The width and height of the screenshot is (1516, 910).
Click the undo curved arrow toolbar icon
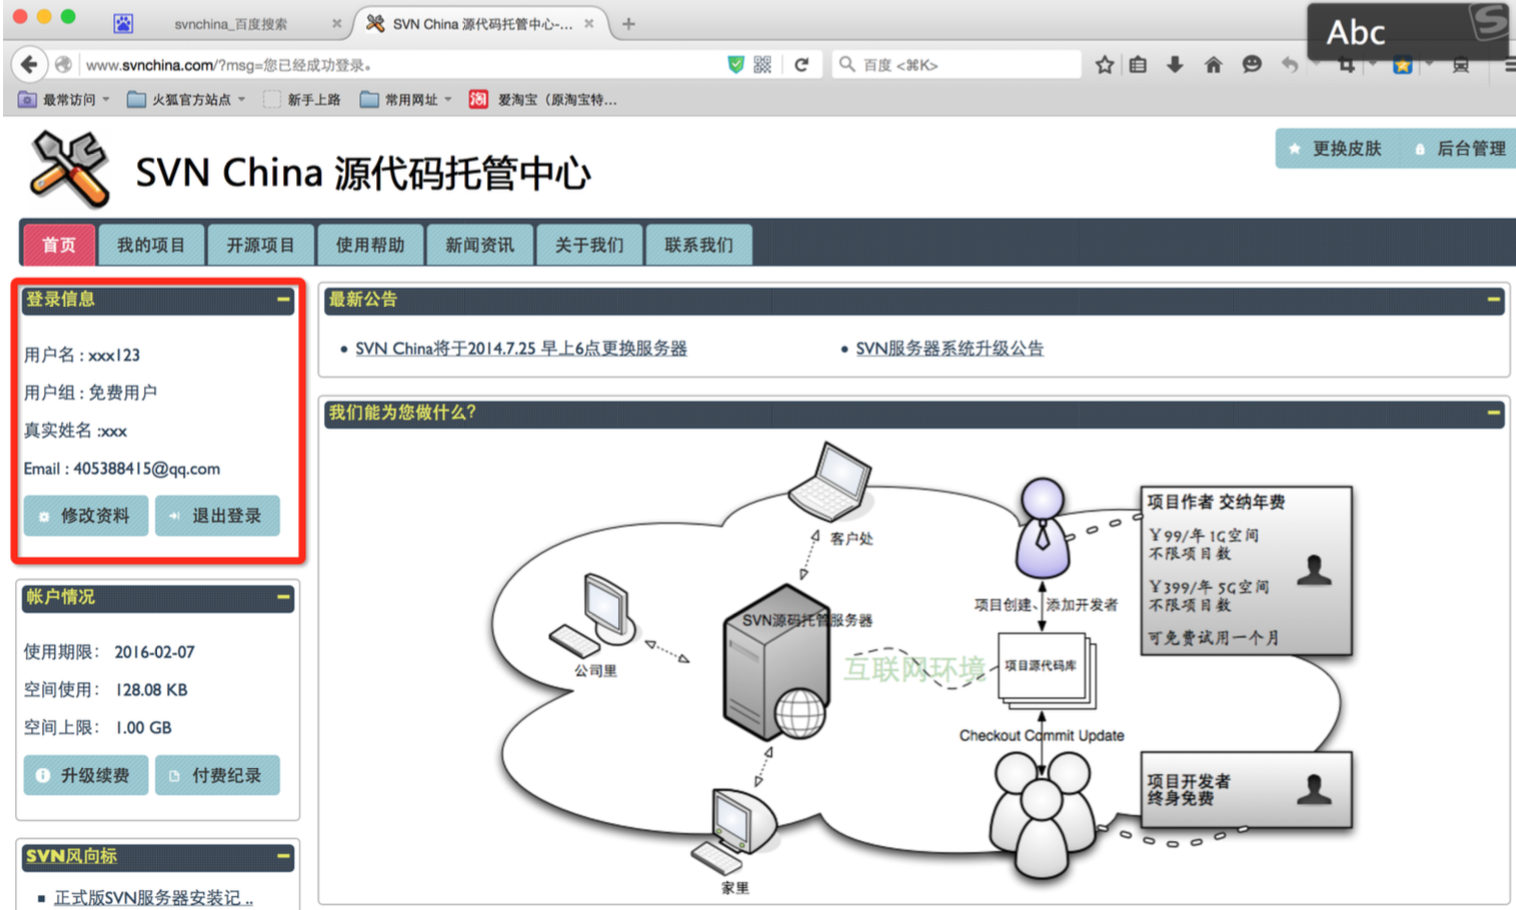click(x=1290, y=65)
